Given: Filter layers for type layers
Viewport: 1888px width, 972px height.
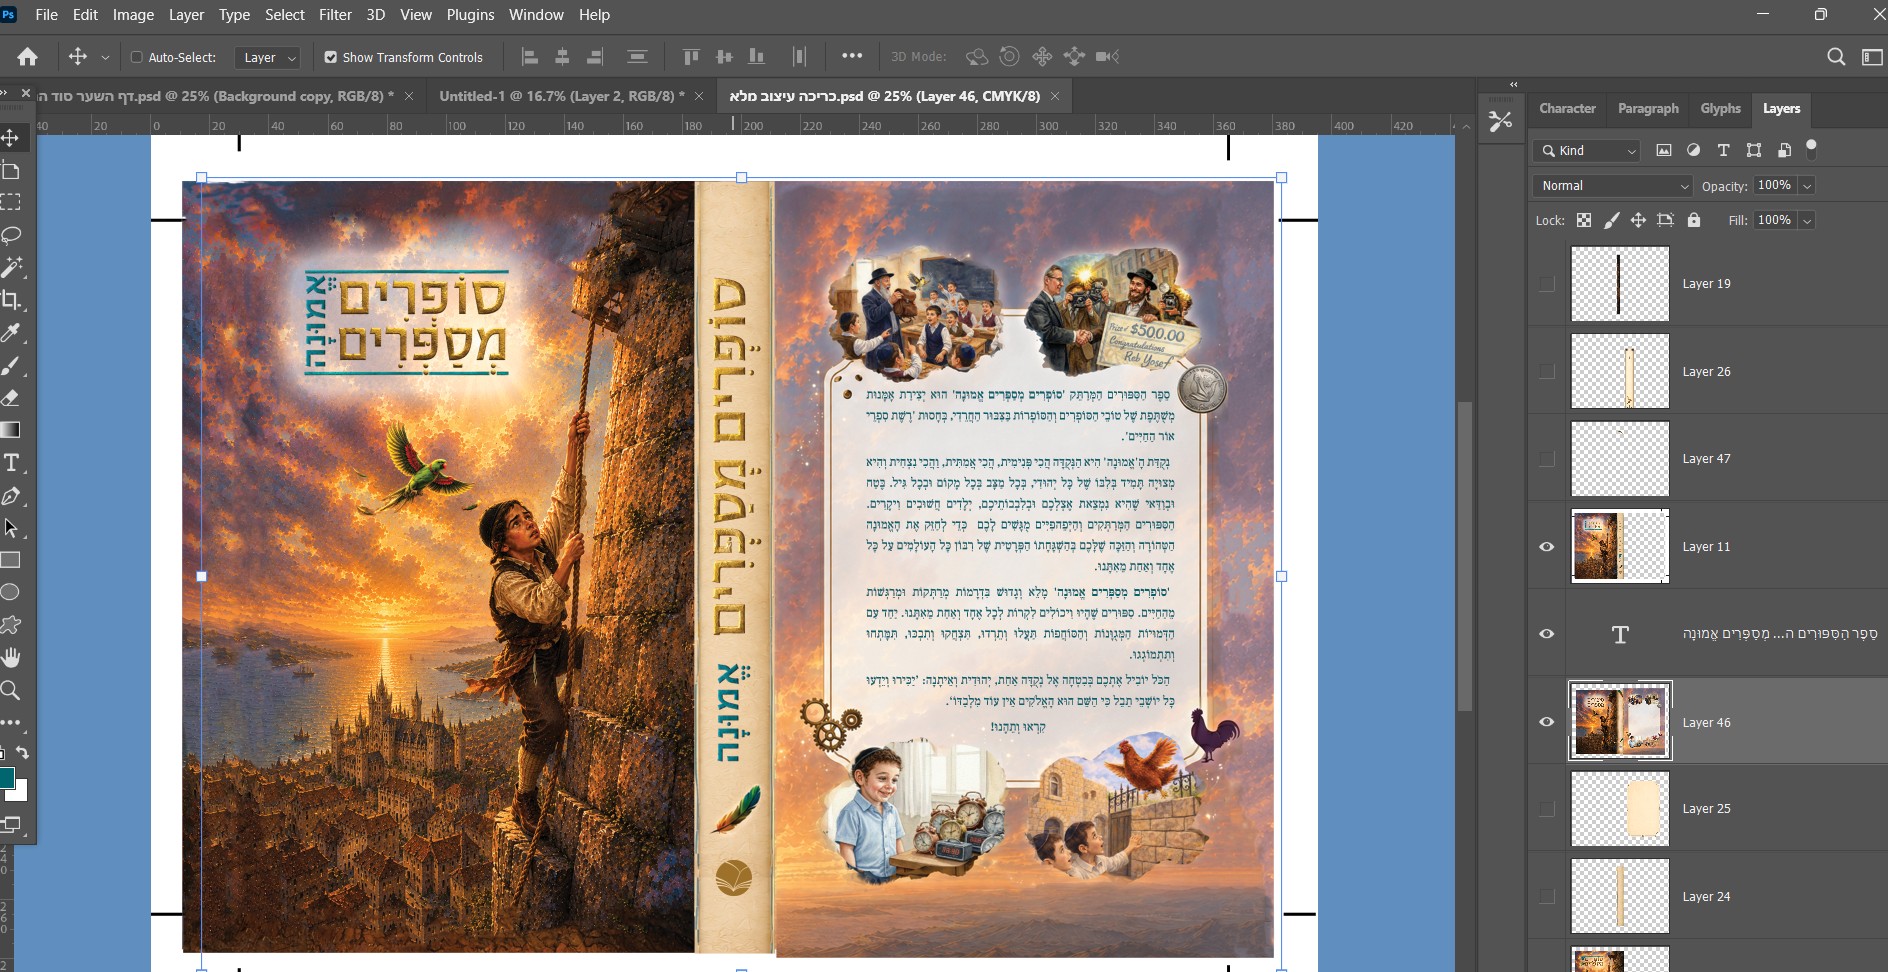Looking at the screenshot, I should (1723, 150).
